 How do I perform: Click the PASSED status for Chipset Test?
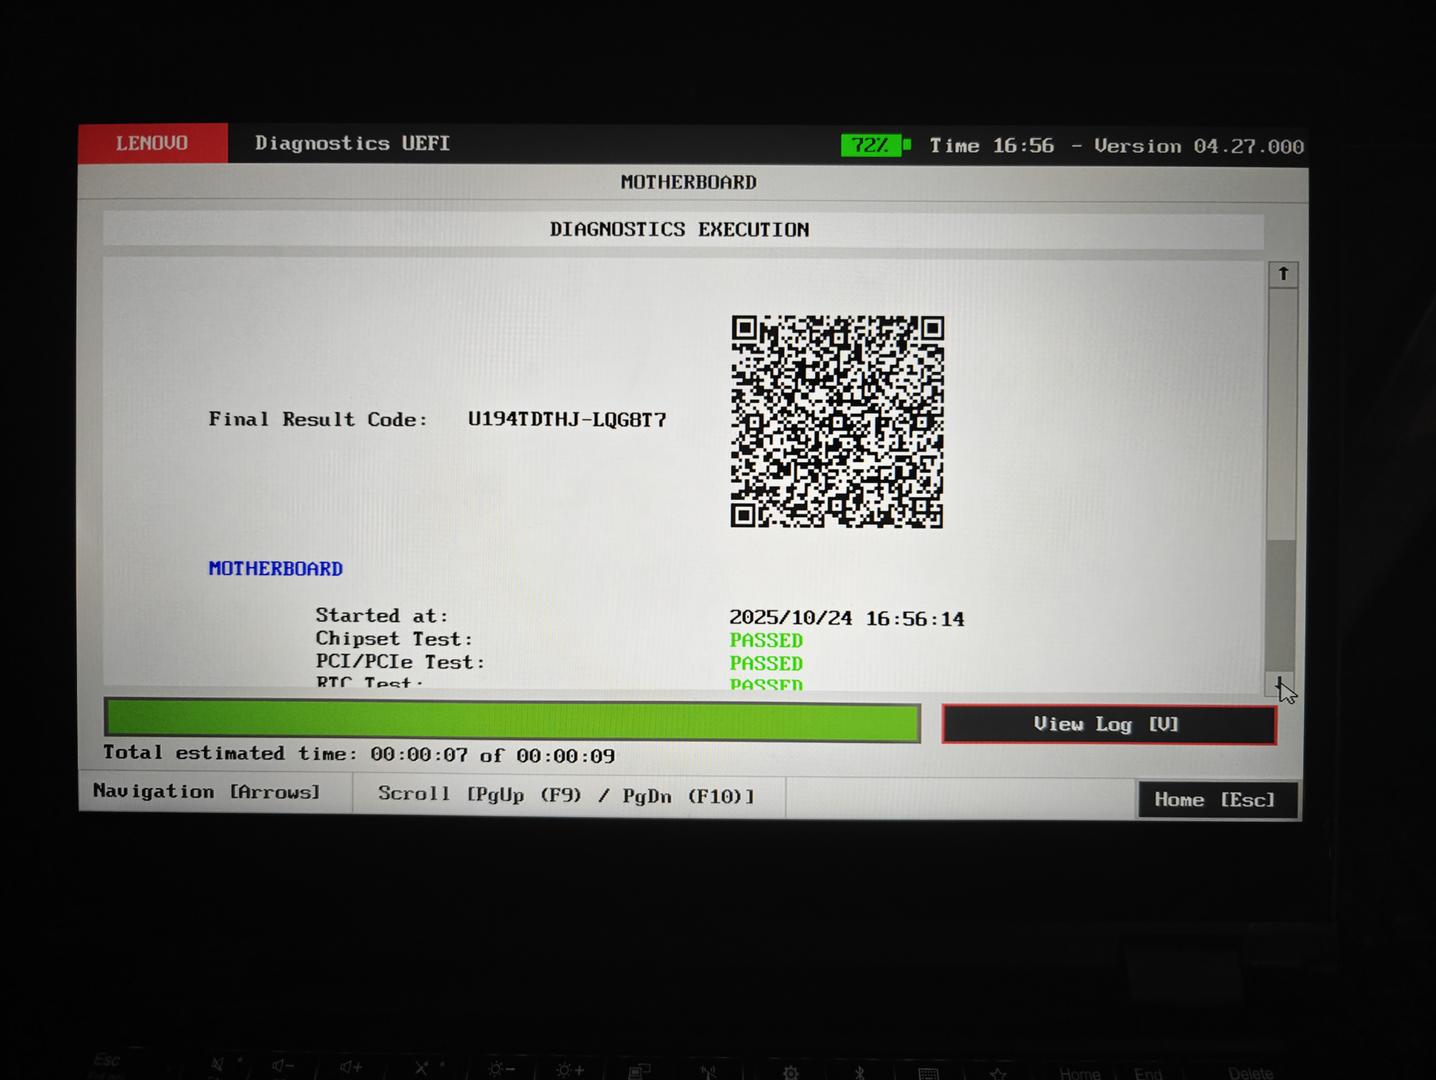(x=766, y=640)
